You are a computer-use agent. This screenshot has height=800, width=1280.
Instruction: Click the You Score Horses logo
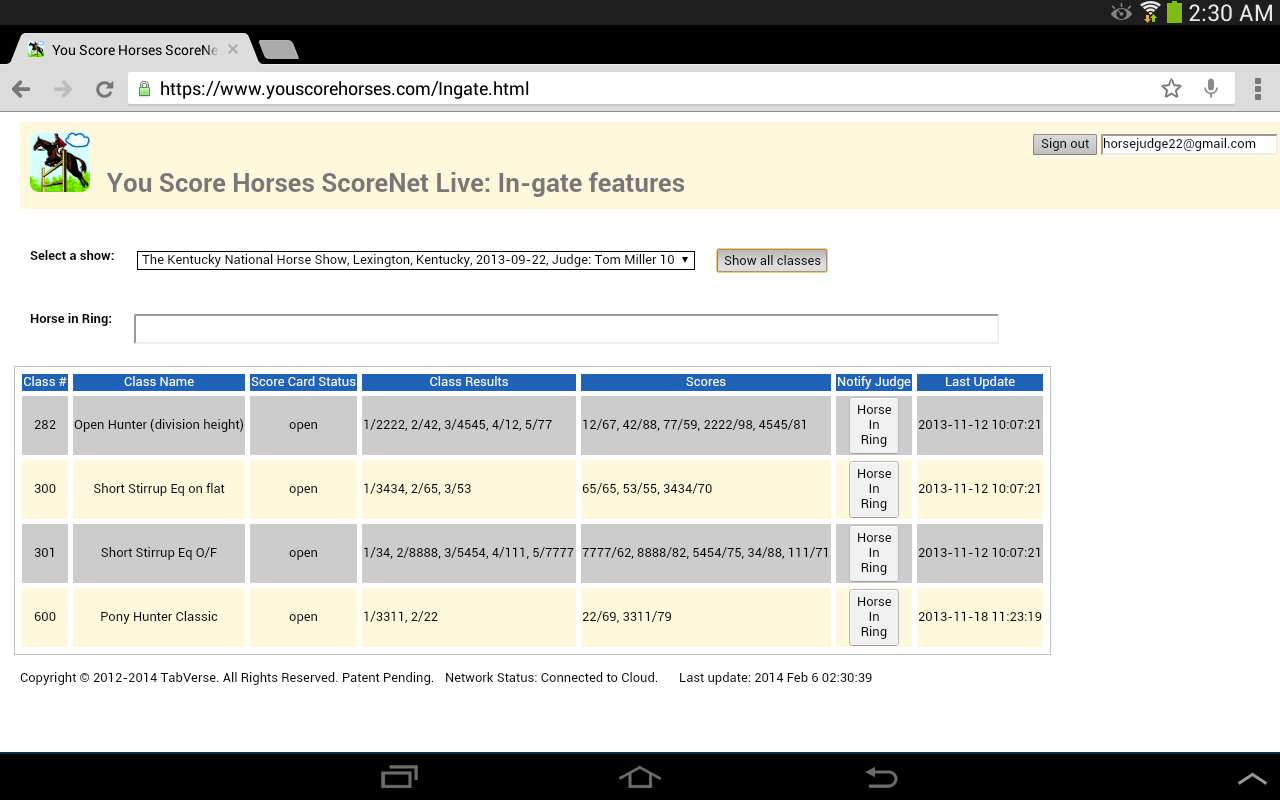(x=60, y=162)
